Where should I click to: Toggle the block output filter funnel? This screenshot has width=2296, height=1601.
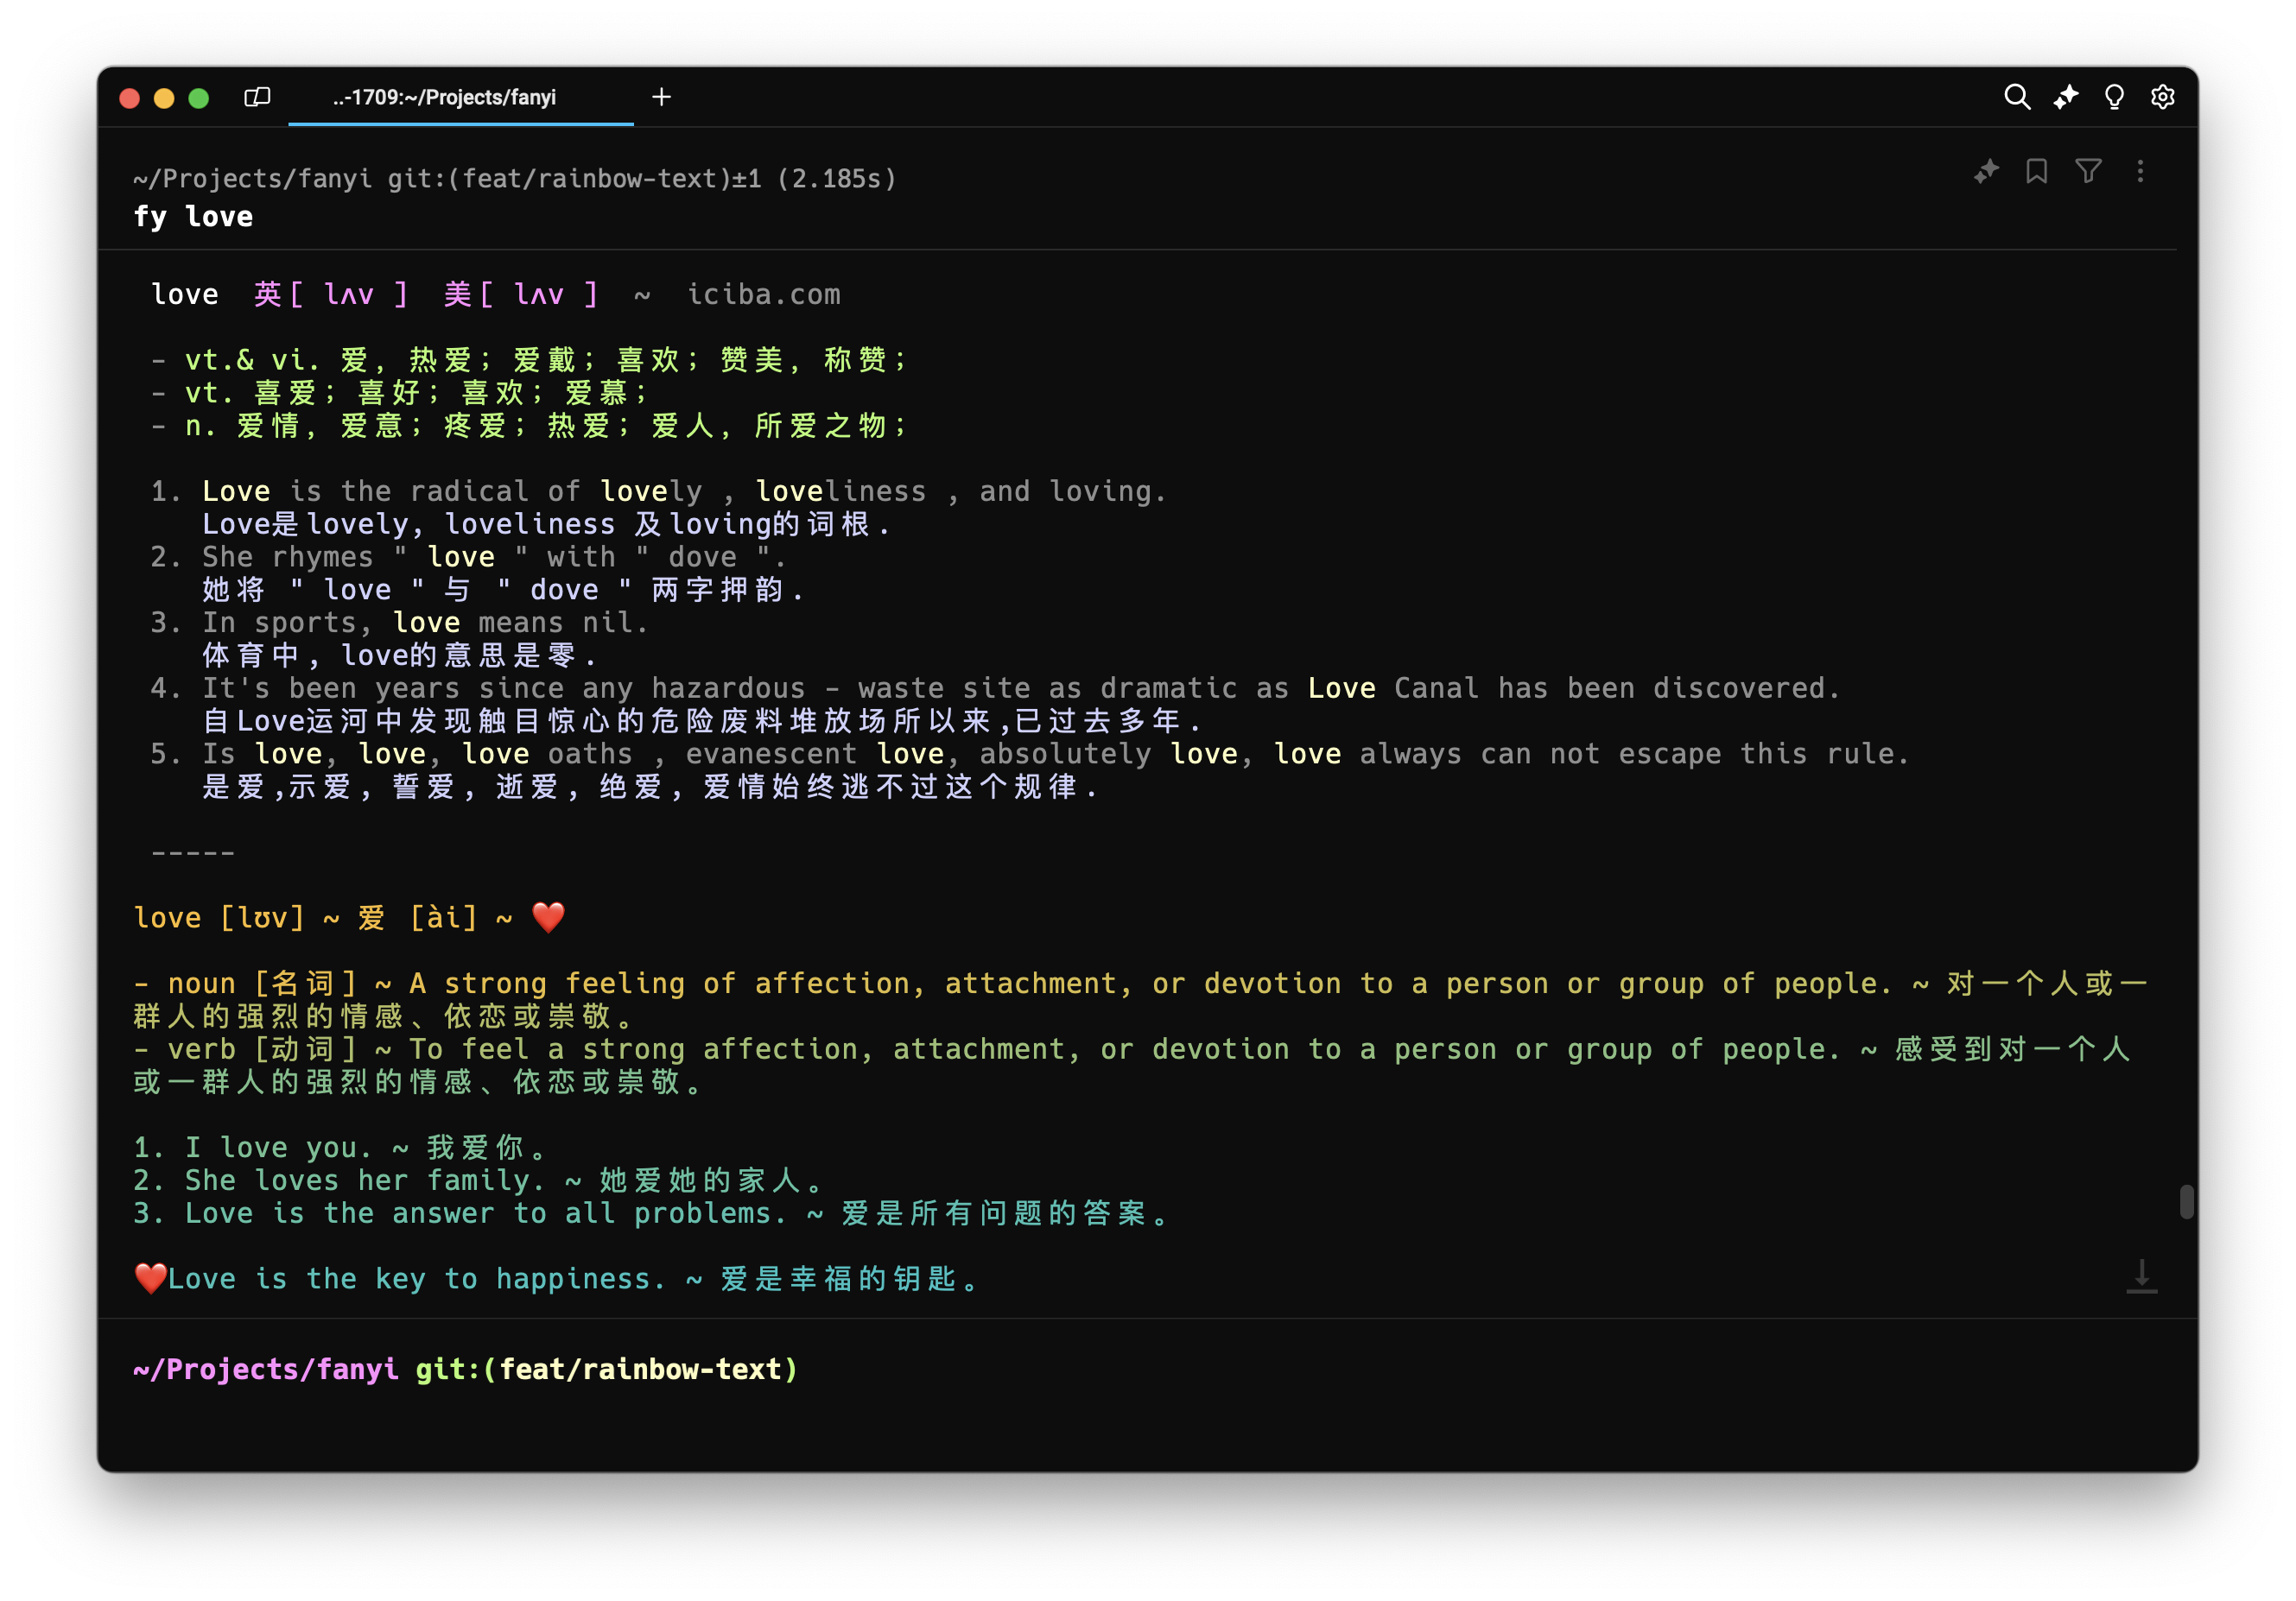point(2088,172)
